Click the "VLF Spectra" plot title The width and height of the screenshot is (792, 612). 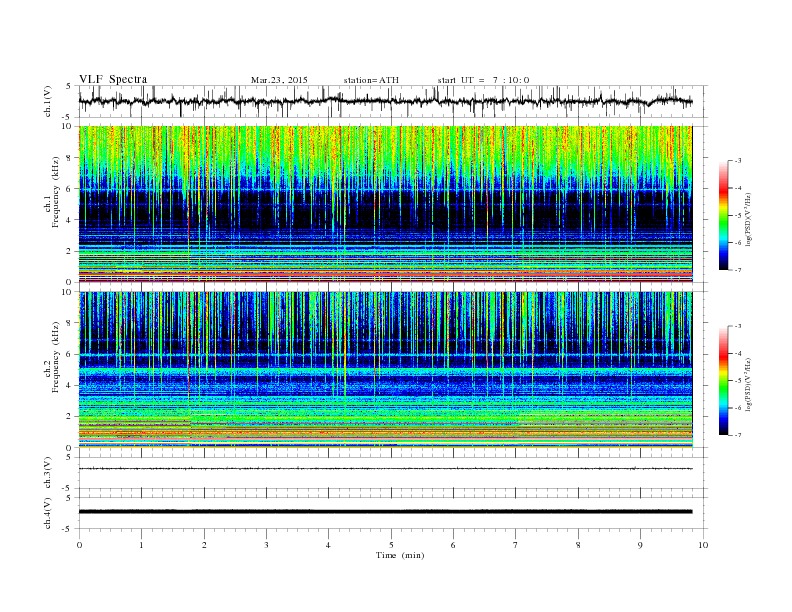pos(113,79)
